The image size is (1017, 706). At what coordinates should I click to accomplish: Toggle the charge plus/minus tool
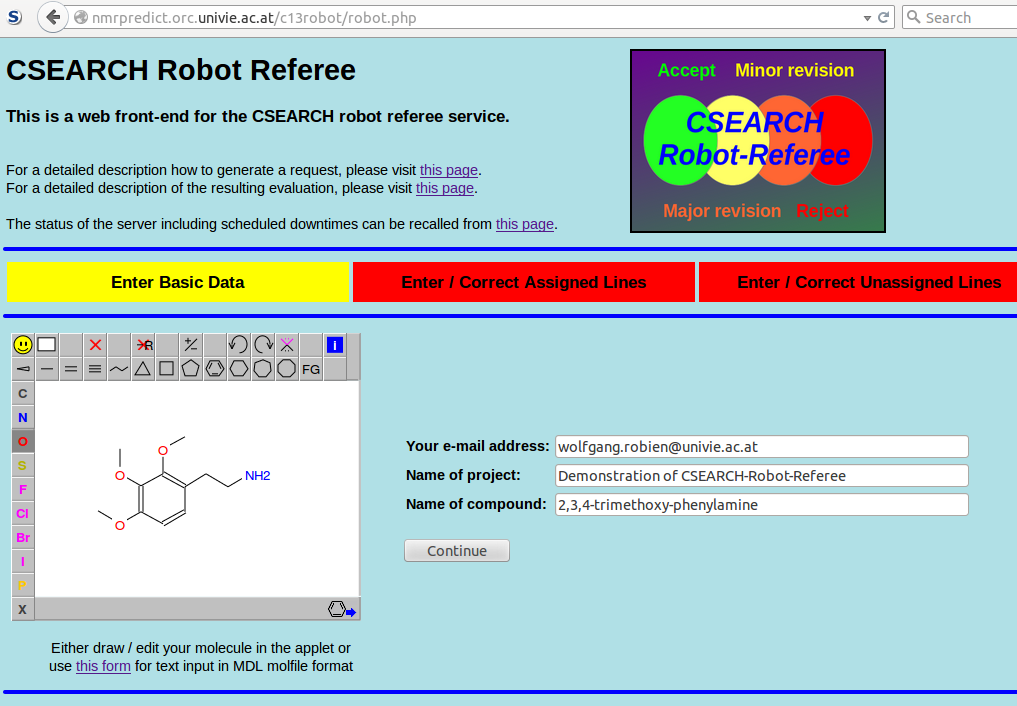[x=190, y=345]
